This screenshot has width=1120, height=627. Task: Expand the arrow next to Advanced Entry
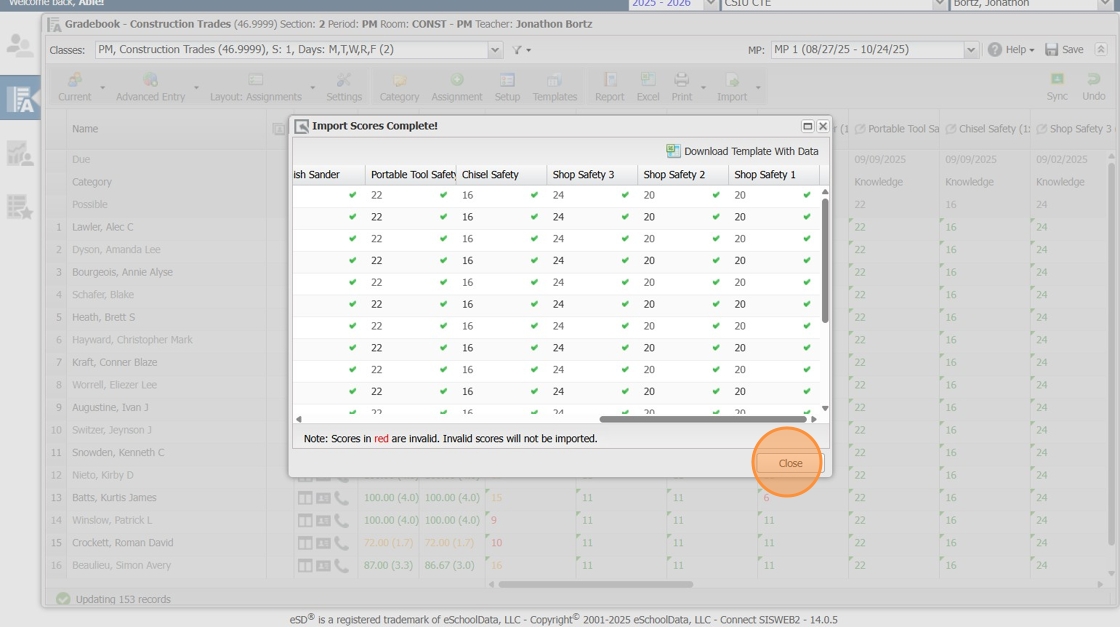(196, 88)
